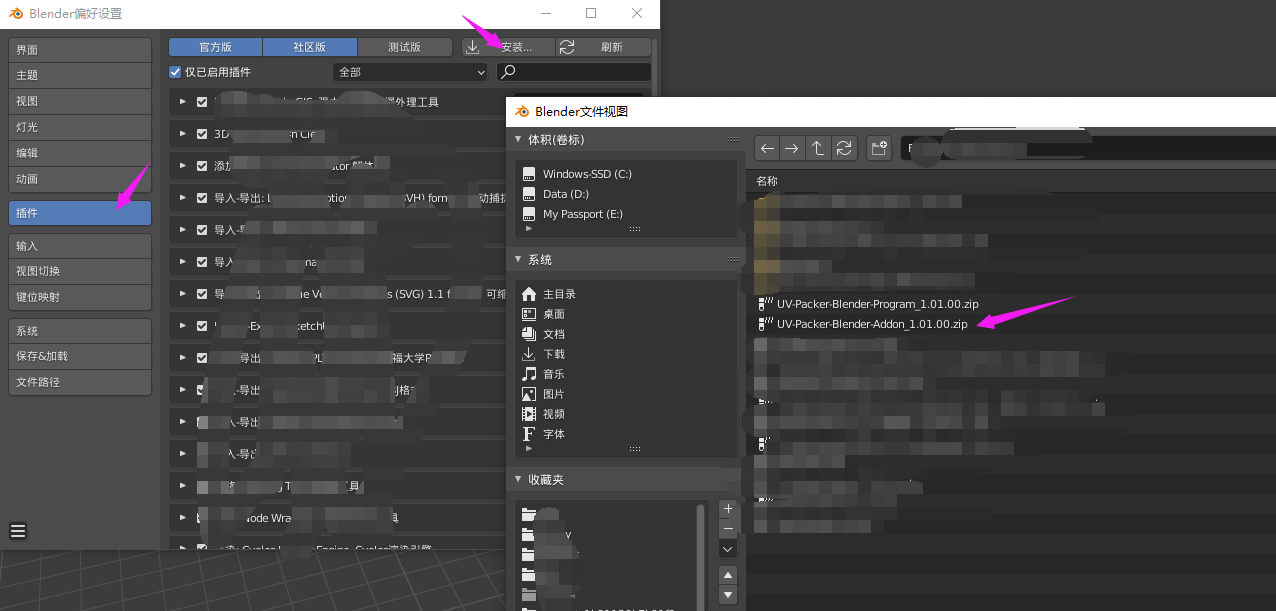Click the download icon on the 安装 button
This screenshot has height=611, width=1276.
(x=472, y=47)
